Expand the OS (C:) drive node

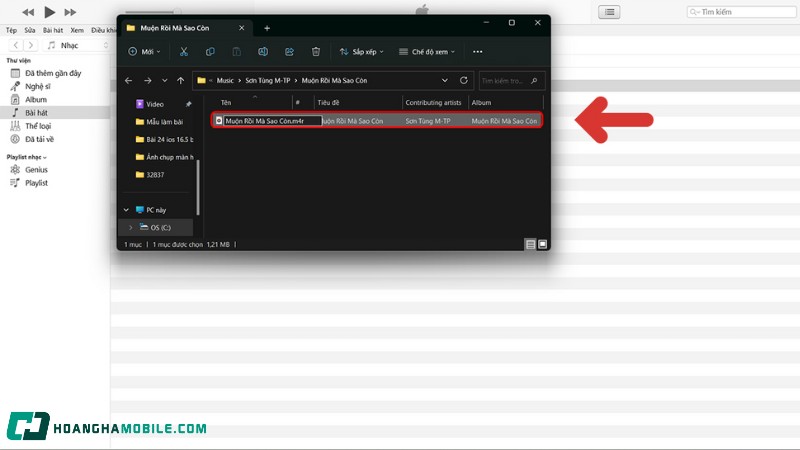[x=131, y=228]
